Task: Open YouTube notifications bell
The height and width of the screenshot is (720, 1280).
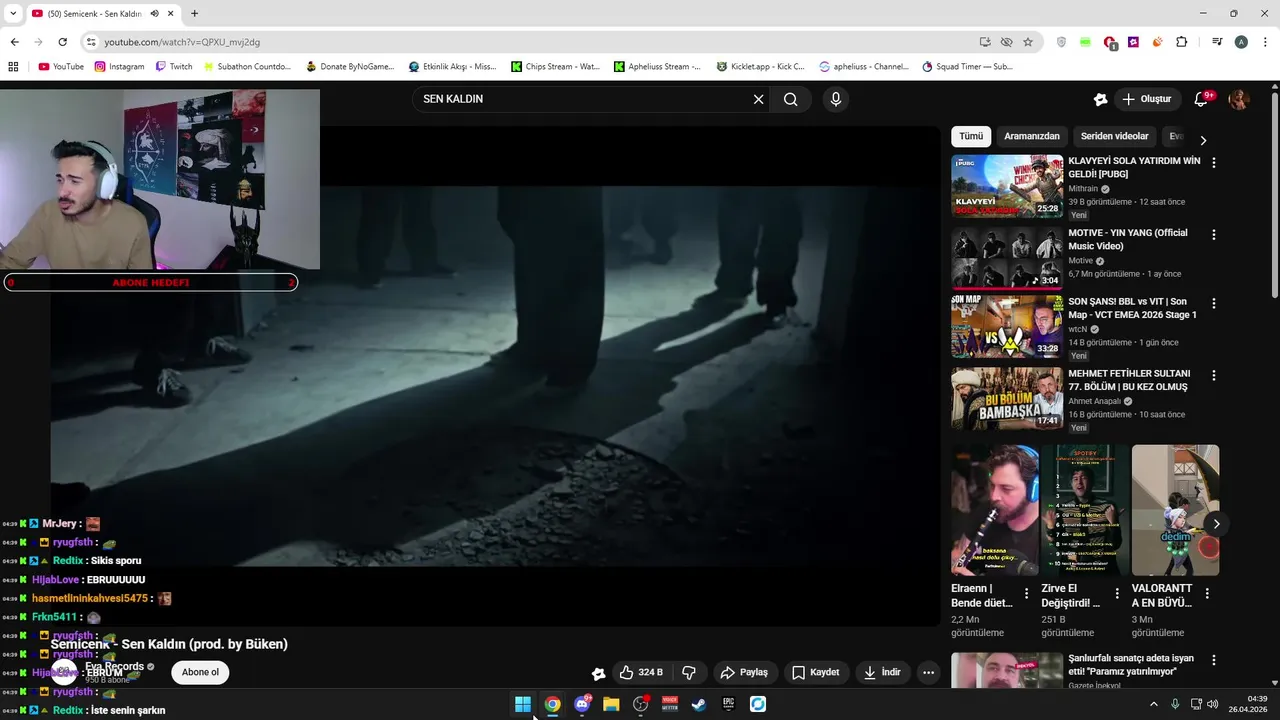Action: 1202,99
